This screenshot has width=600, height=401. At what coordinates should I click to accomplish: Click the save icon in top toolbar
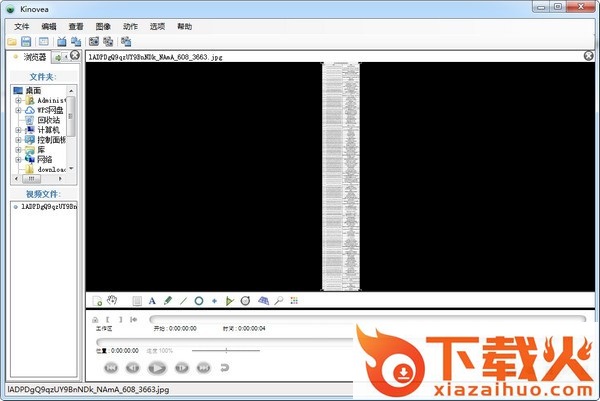point(27,42)
